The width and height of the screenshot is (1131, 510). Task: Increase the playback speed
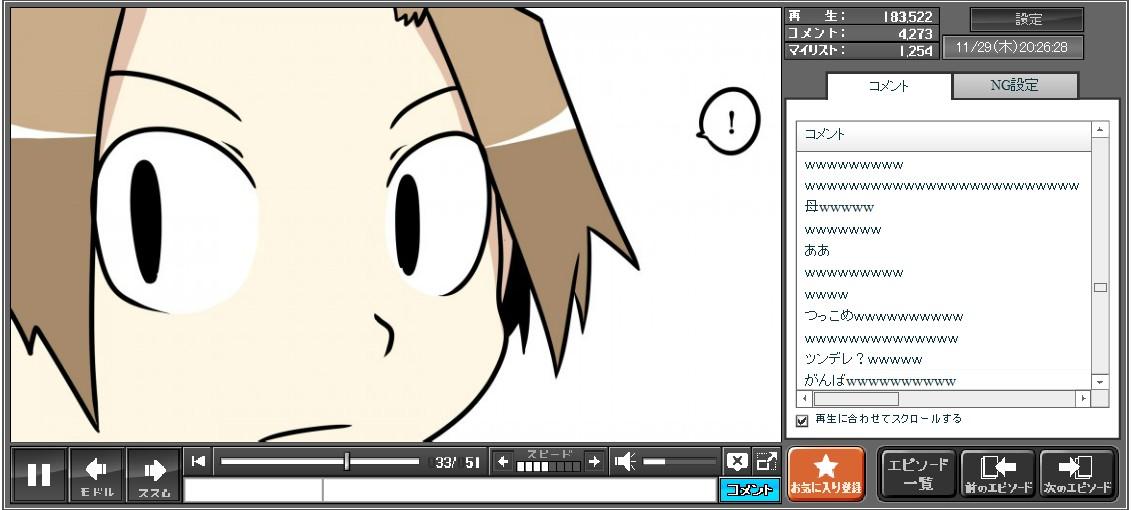(x=594, y=461)
